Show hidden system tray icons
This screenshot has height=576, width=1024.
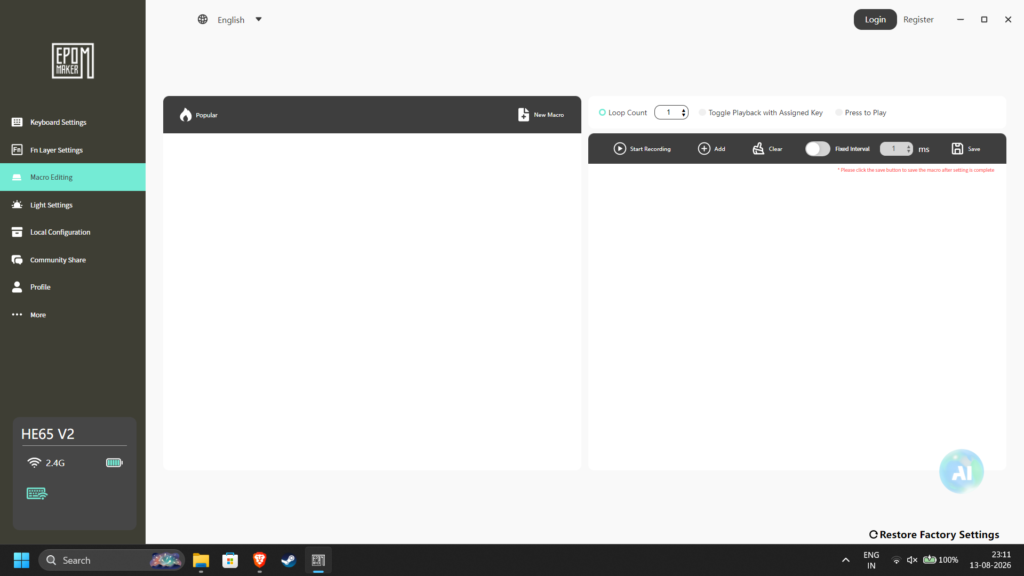click(x=846, y=560)
